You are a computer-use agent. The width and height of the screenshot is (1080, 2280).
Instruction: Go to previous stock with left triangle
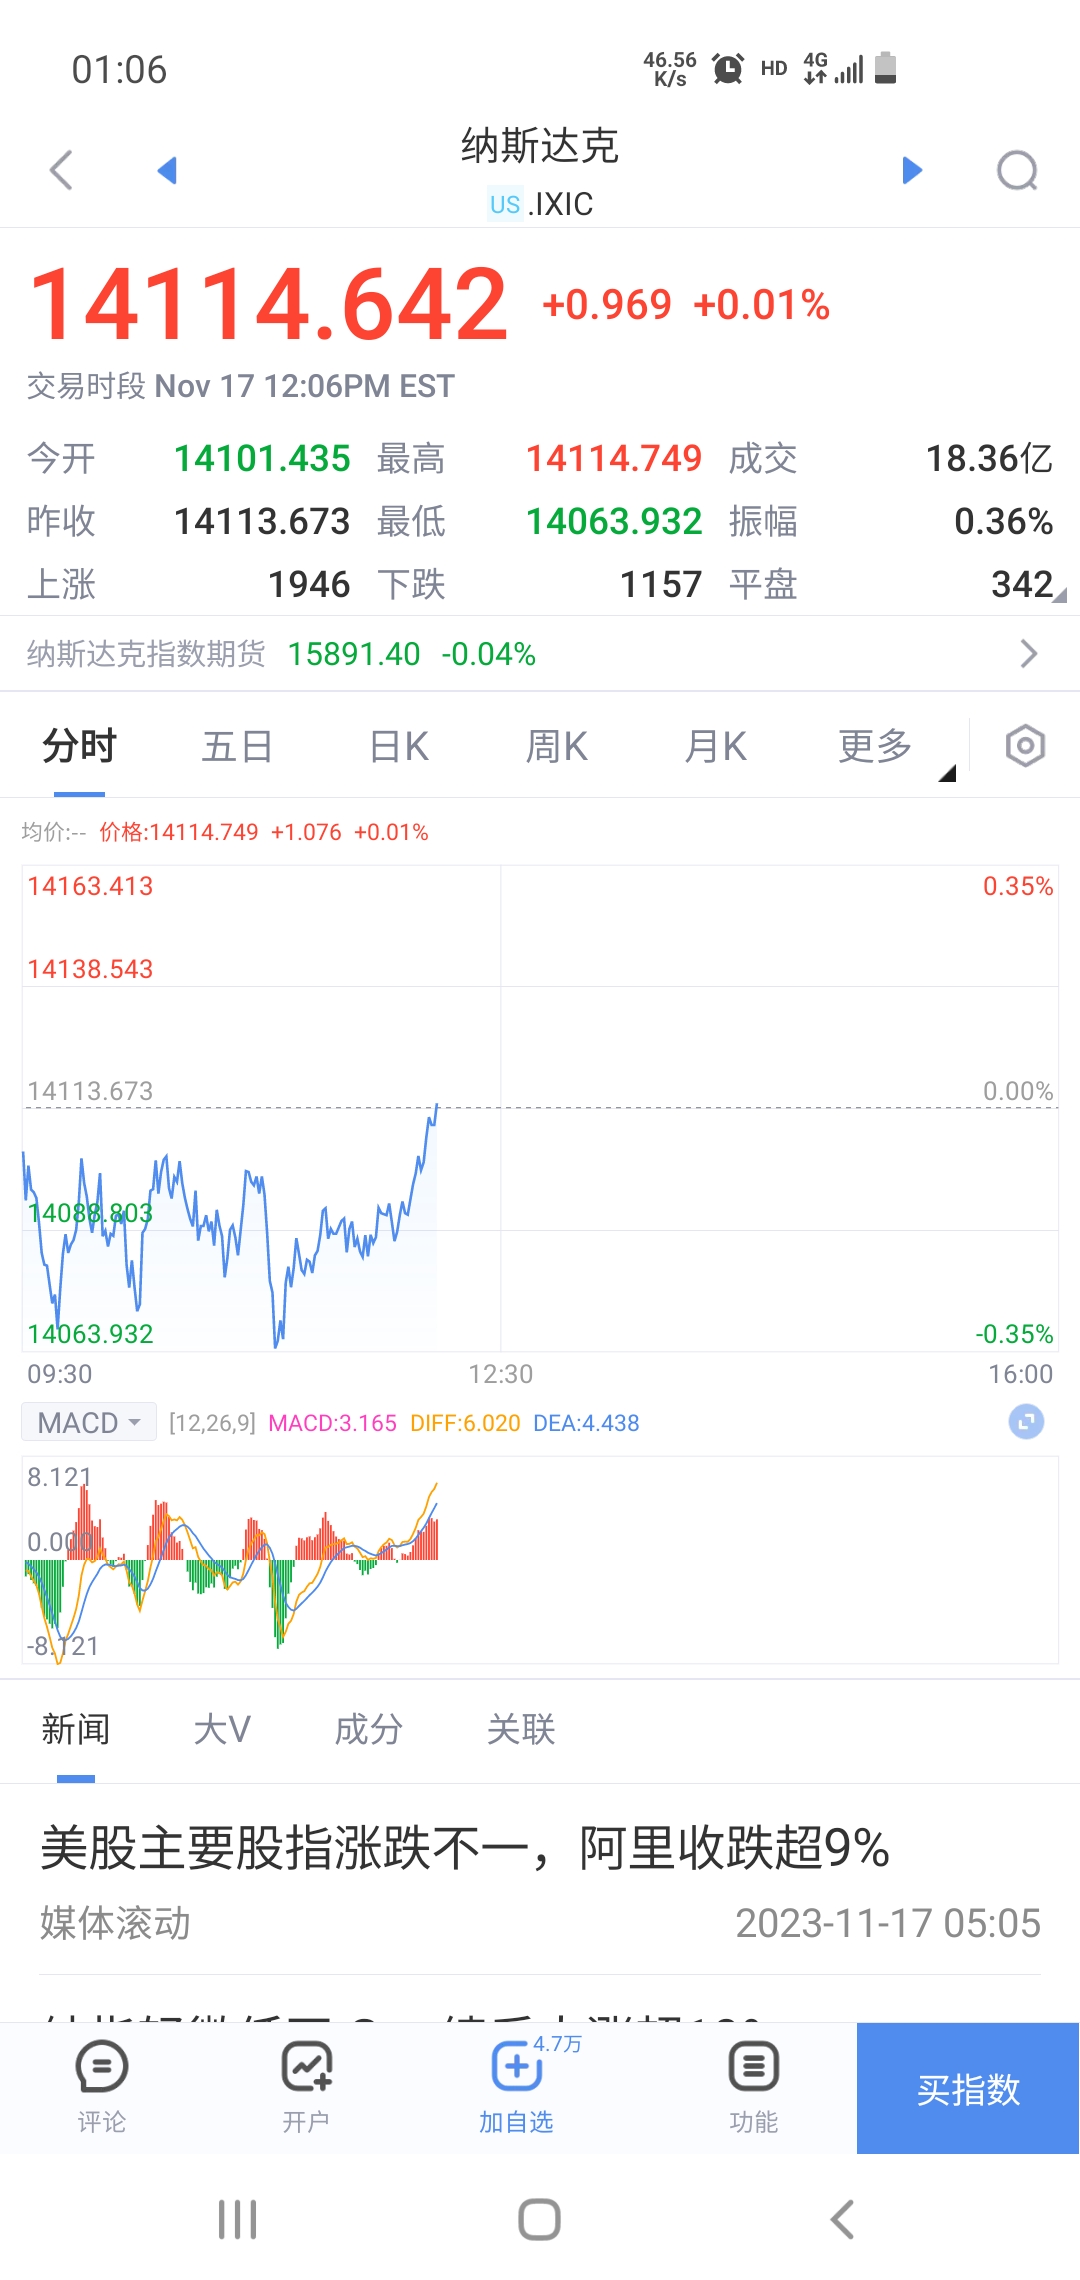[167, 170]
